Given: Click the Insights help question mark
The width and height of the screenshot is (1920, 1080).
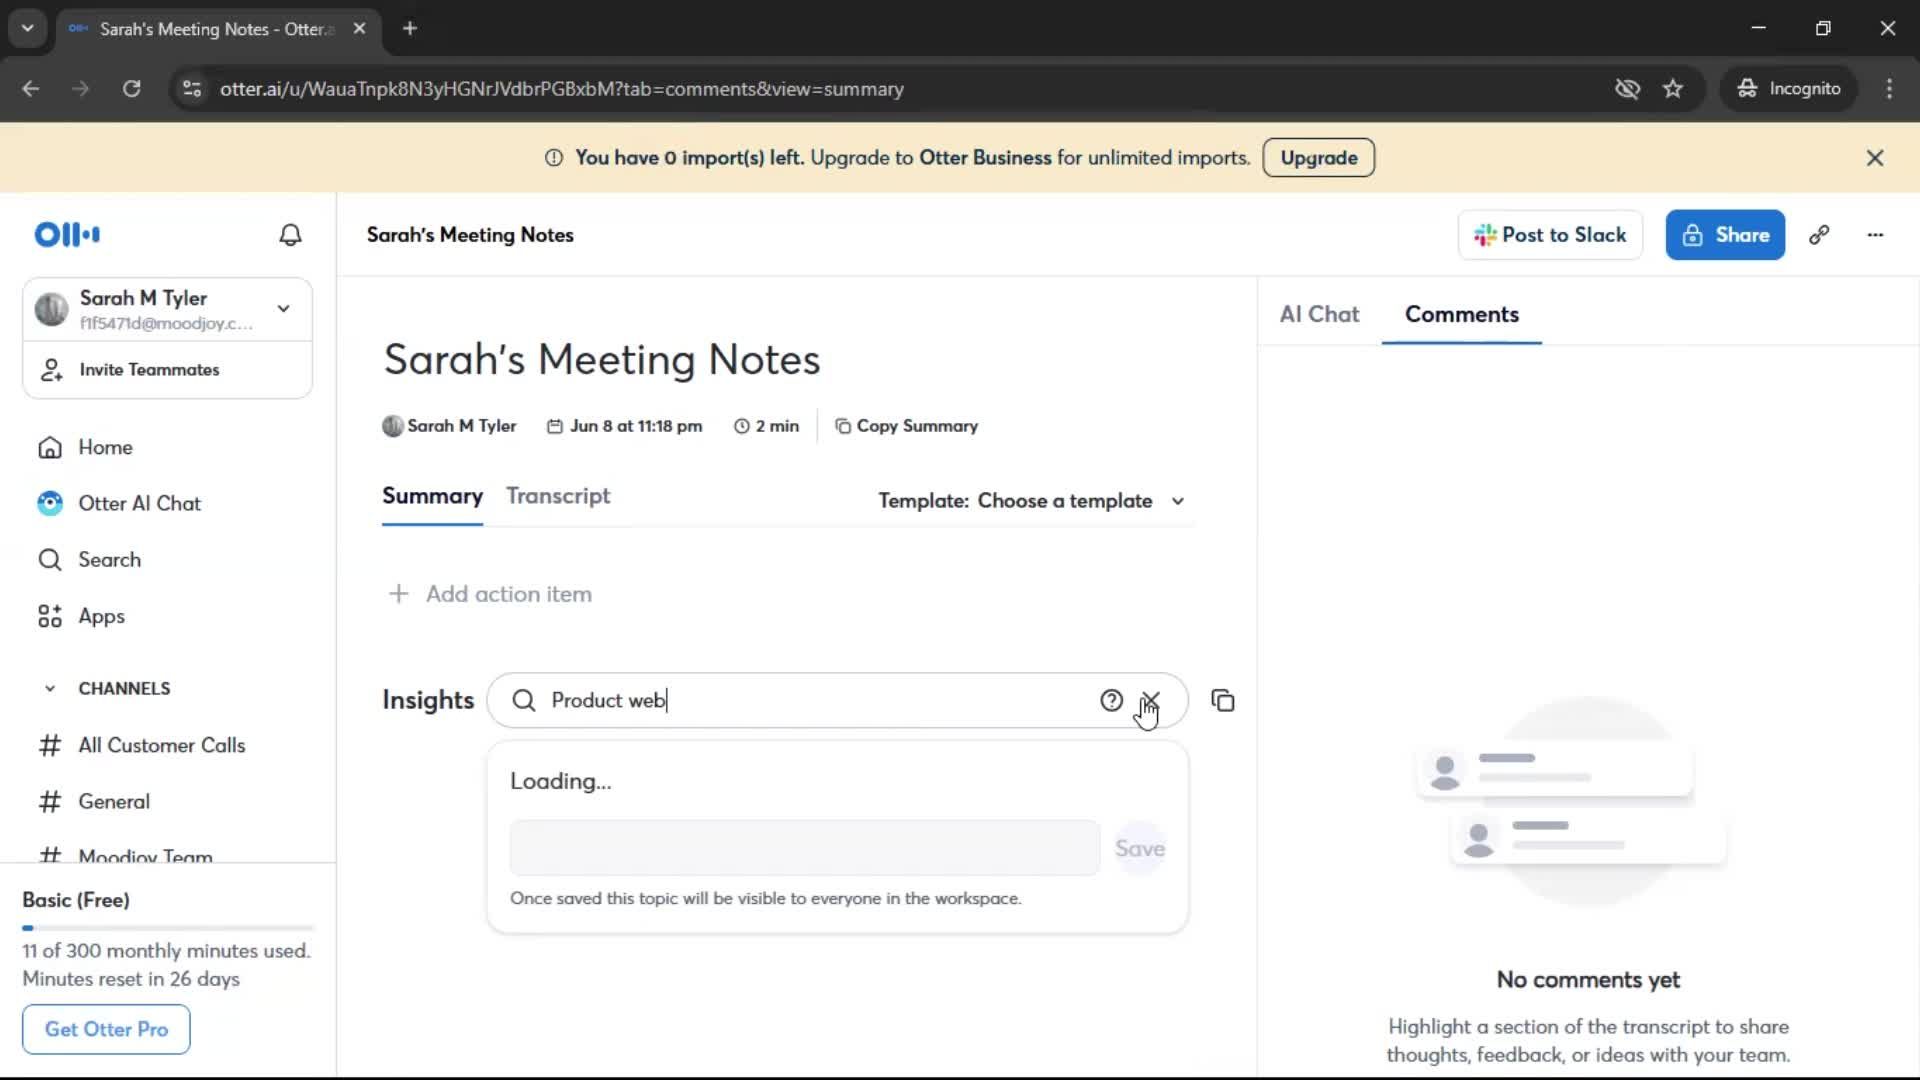Looking at the screenshot, I should coord(1111,701).
